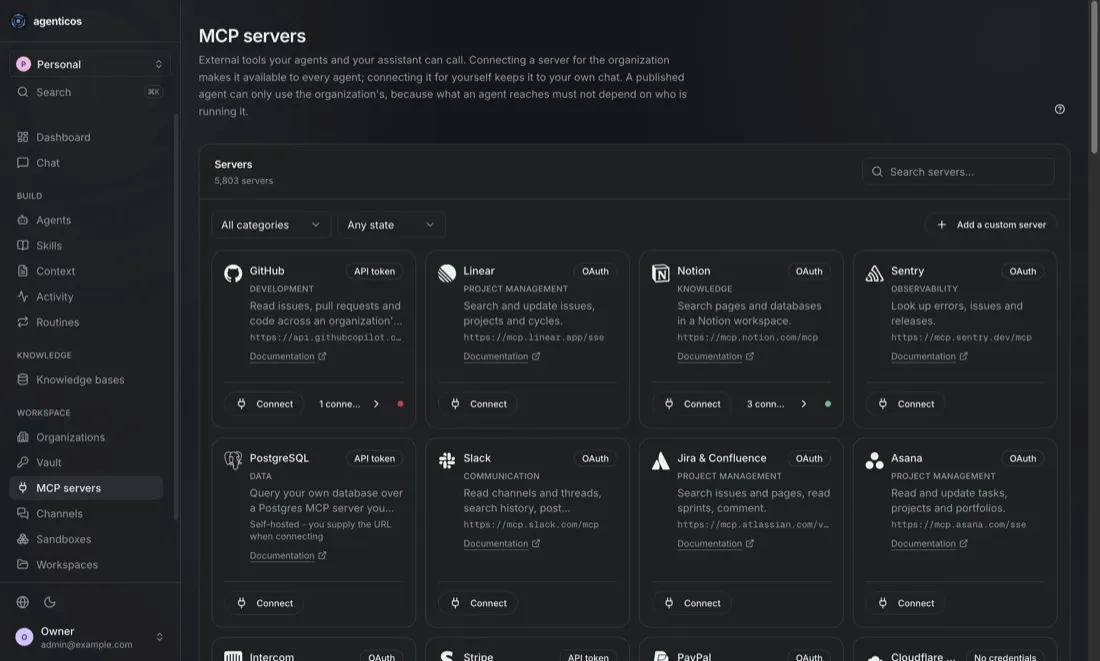Click the Search servers input field
The height and width of the screenshot is (661, 1100).
(958, 171)
